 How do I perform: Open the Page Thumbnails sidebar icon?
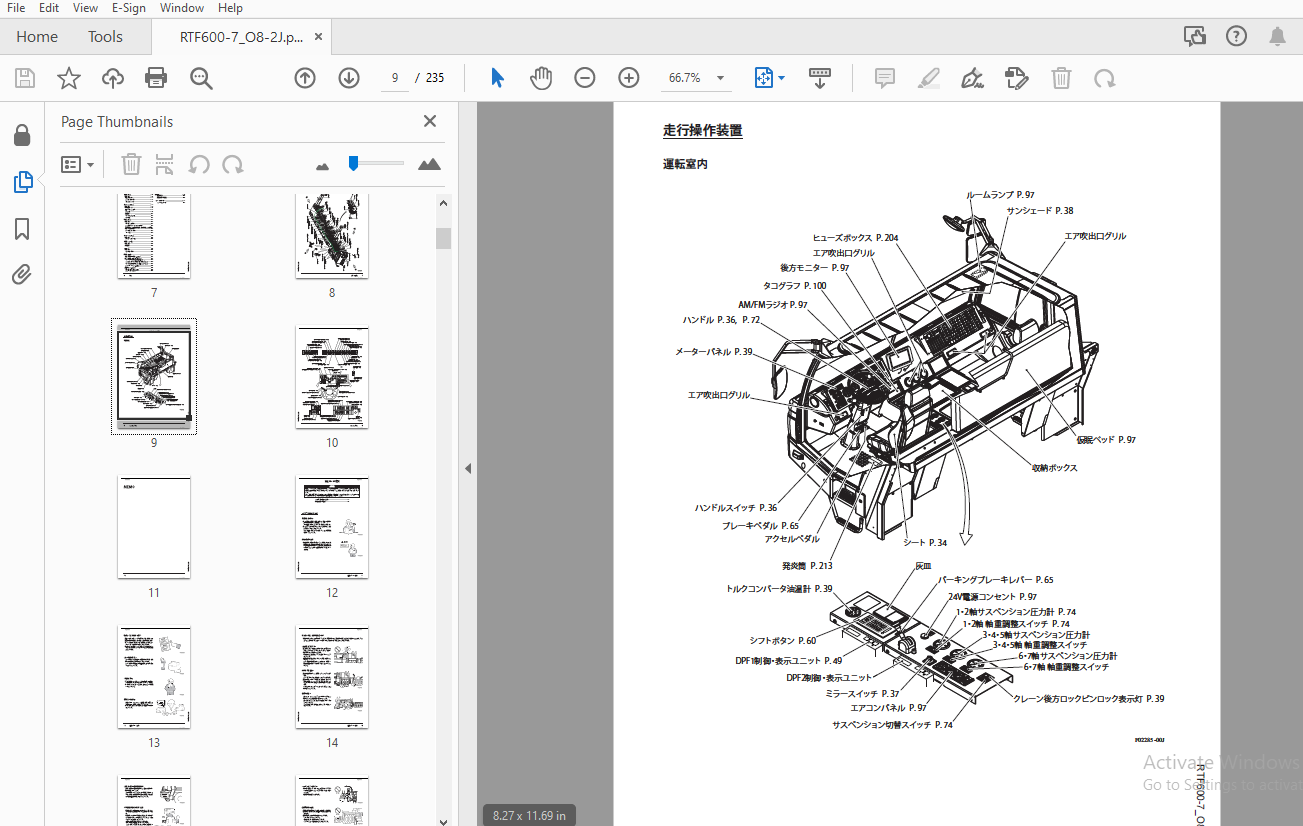pyautogui.click(x=22, y=182)
